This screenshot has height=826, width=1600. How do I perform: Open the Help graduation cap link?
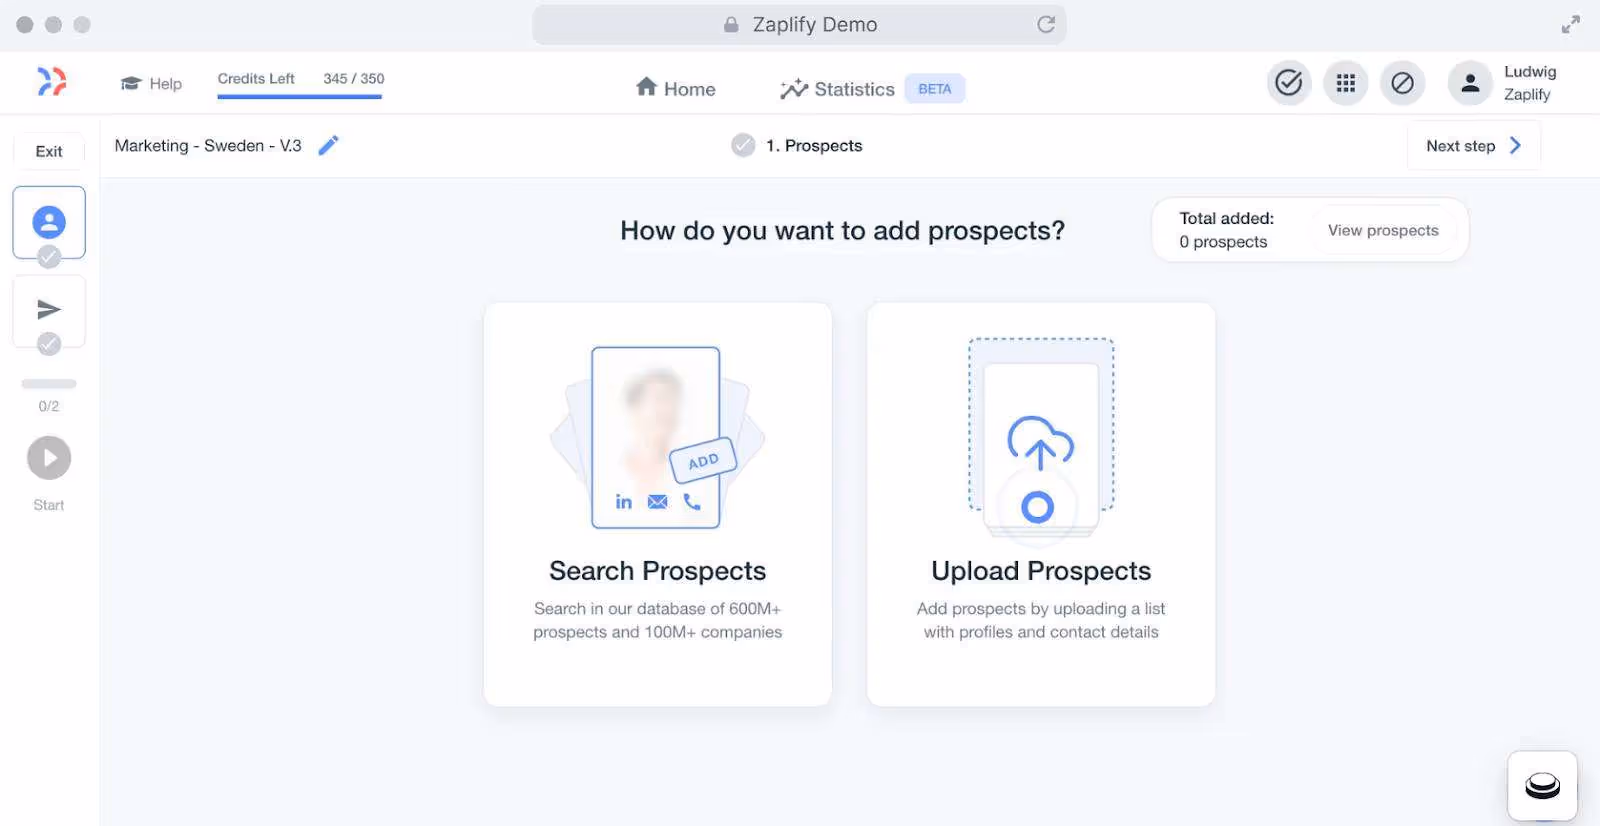point(151,84)
